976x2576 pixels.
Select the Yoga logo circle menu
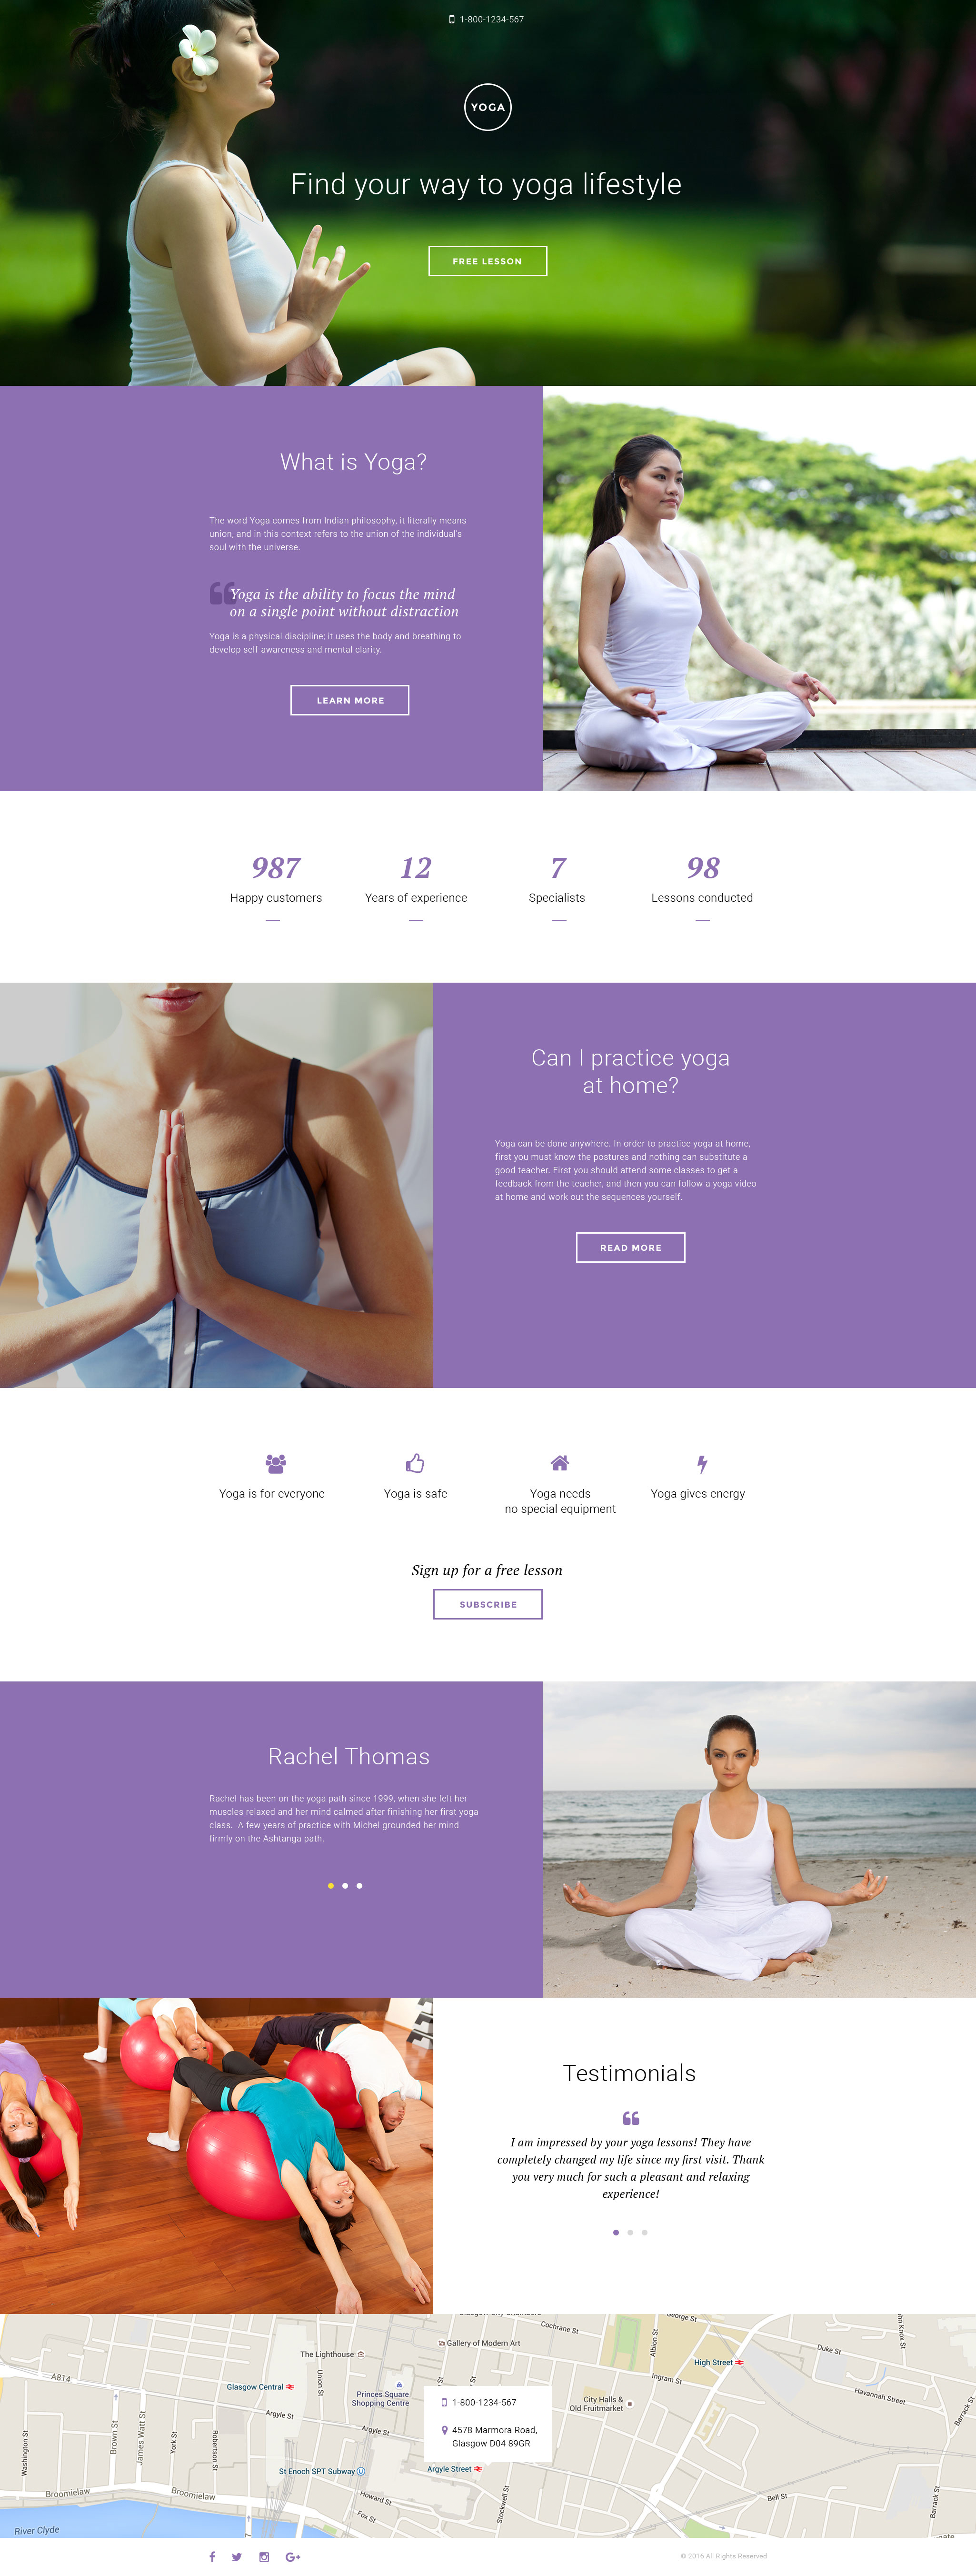488,107
